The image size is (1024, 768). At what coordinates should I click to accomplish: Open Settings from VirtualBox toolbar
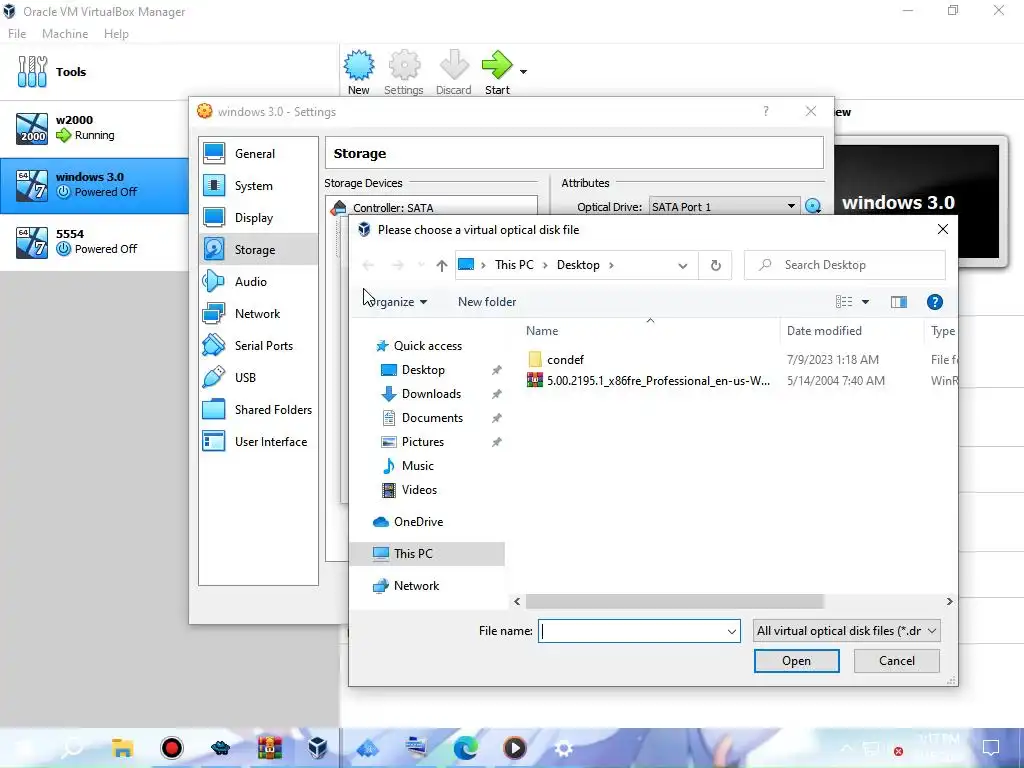(404, 72)
